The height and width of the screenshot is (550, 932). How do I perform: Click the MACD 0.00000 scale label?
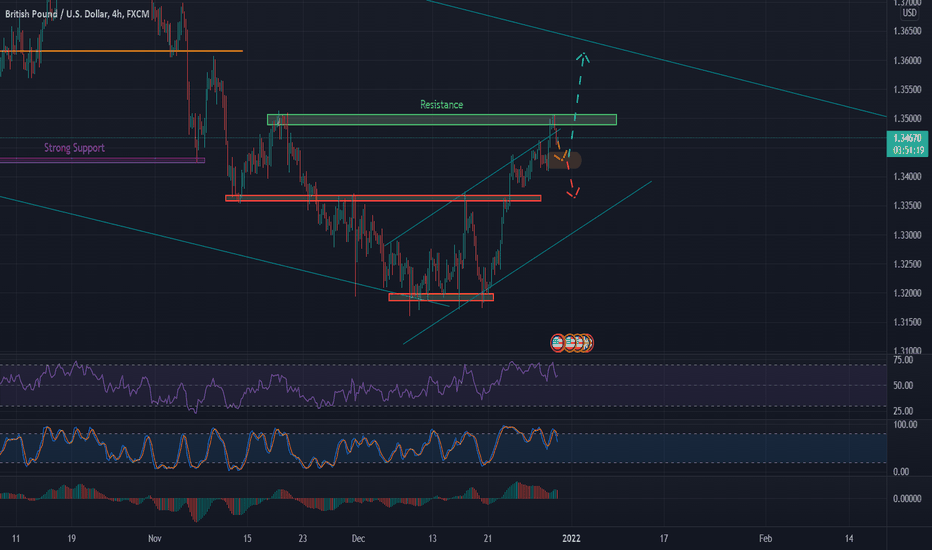point(907,499)
